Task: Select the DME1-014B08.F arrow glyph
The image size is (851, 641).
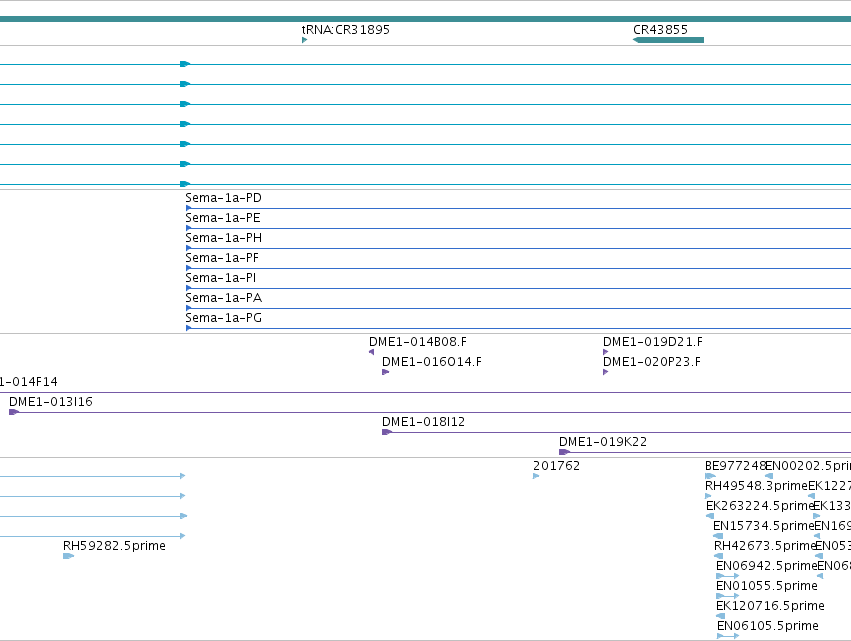Action: pyautogui.click(x=371, y=352)
